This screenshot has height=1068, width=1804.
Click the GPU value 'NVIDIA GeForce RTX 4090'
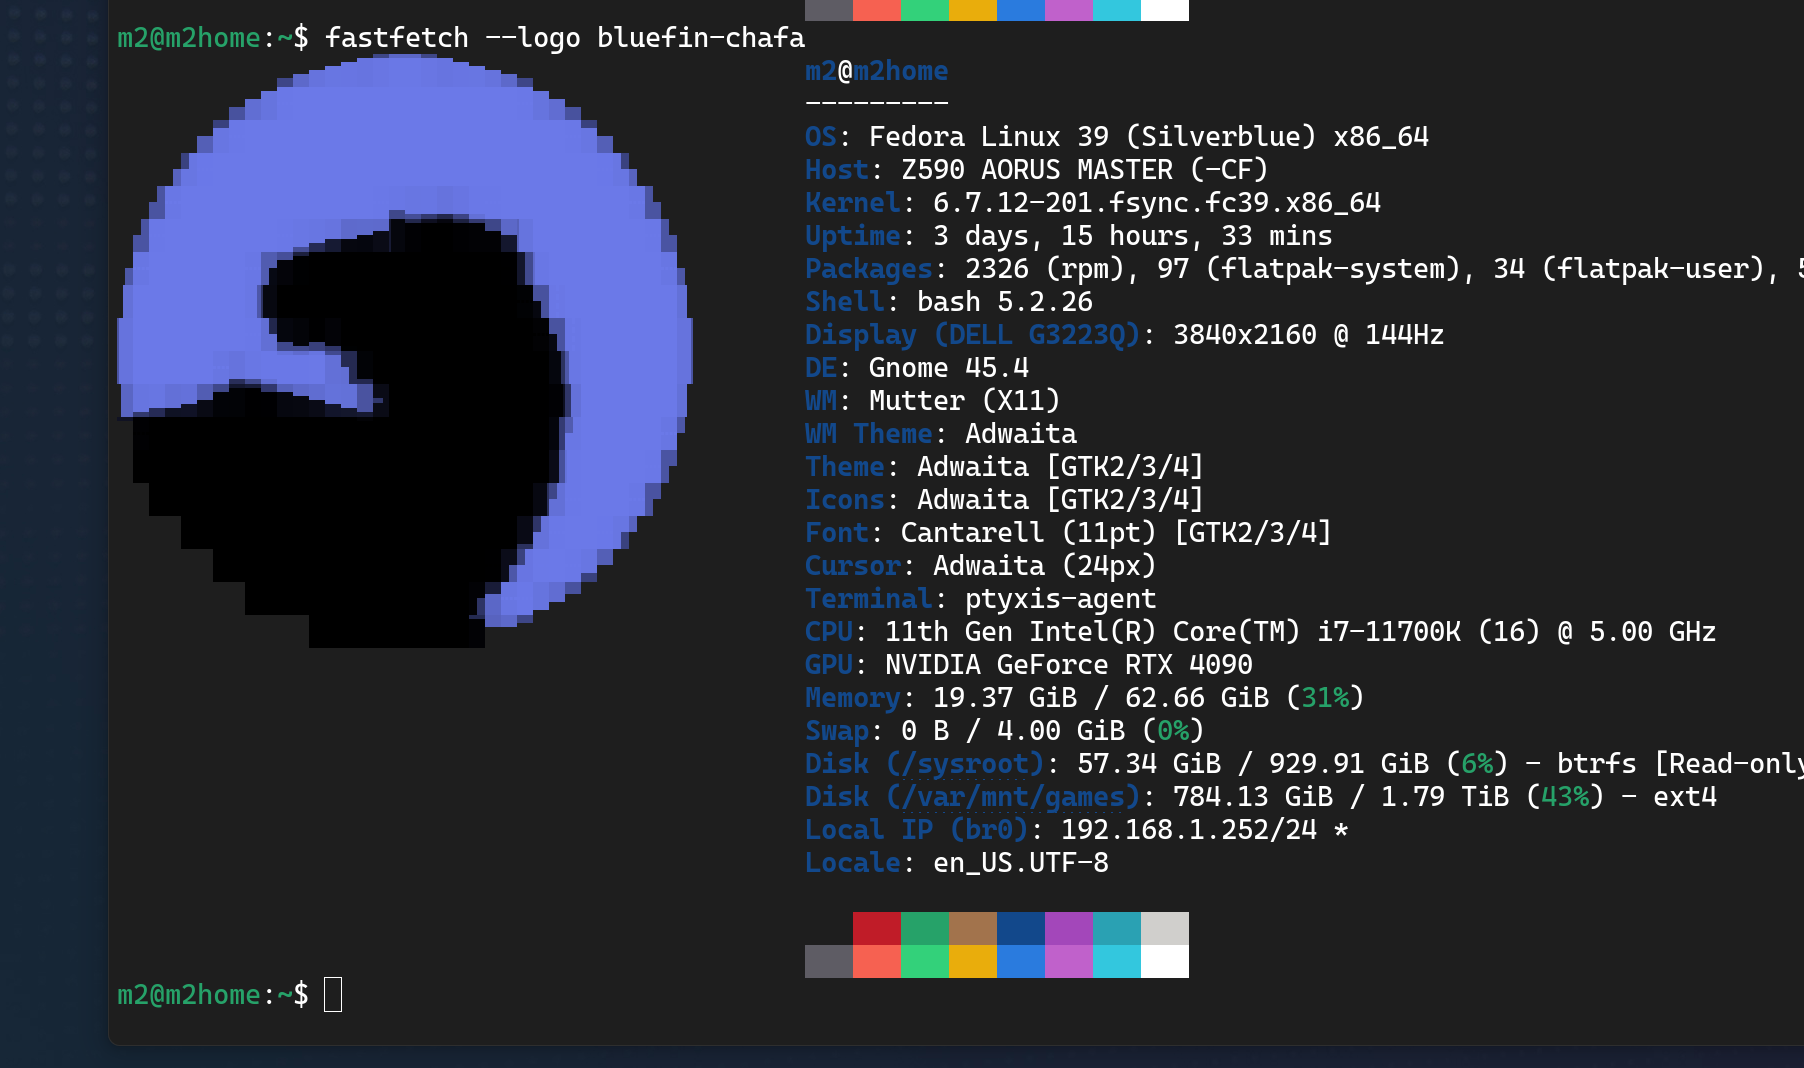pos(1069,665)
